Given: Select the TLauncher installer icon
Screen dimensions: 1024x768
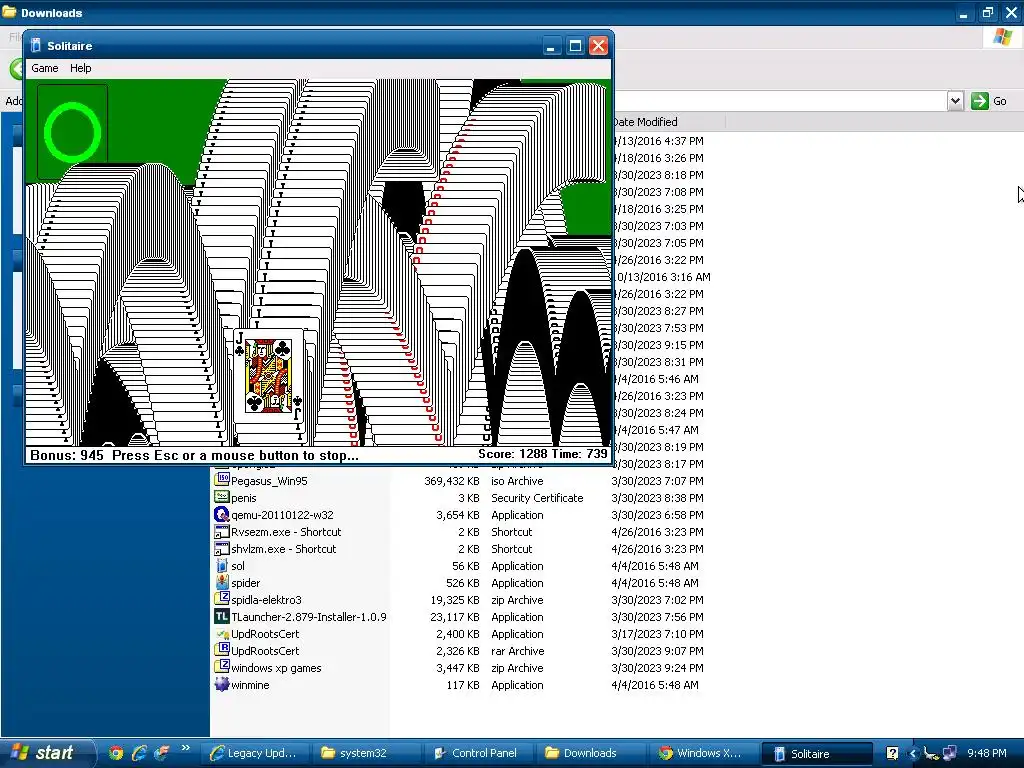Looking at the screenshot, I should [x=222, y=616].
